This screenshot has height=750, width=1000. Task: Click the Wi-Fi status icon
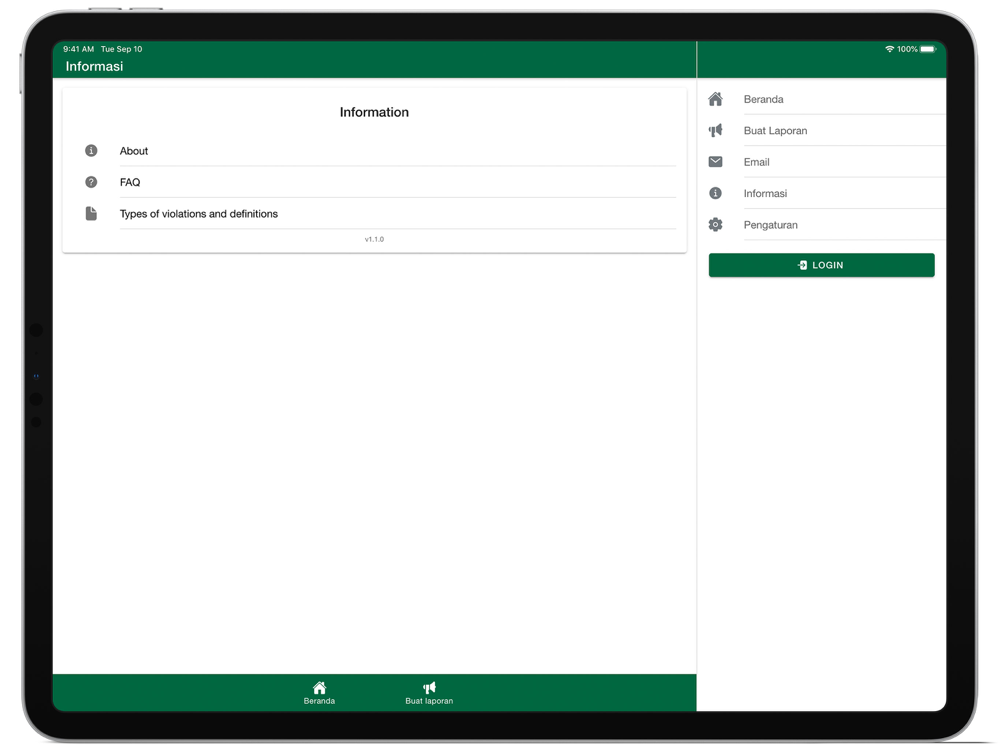890,49
